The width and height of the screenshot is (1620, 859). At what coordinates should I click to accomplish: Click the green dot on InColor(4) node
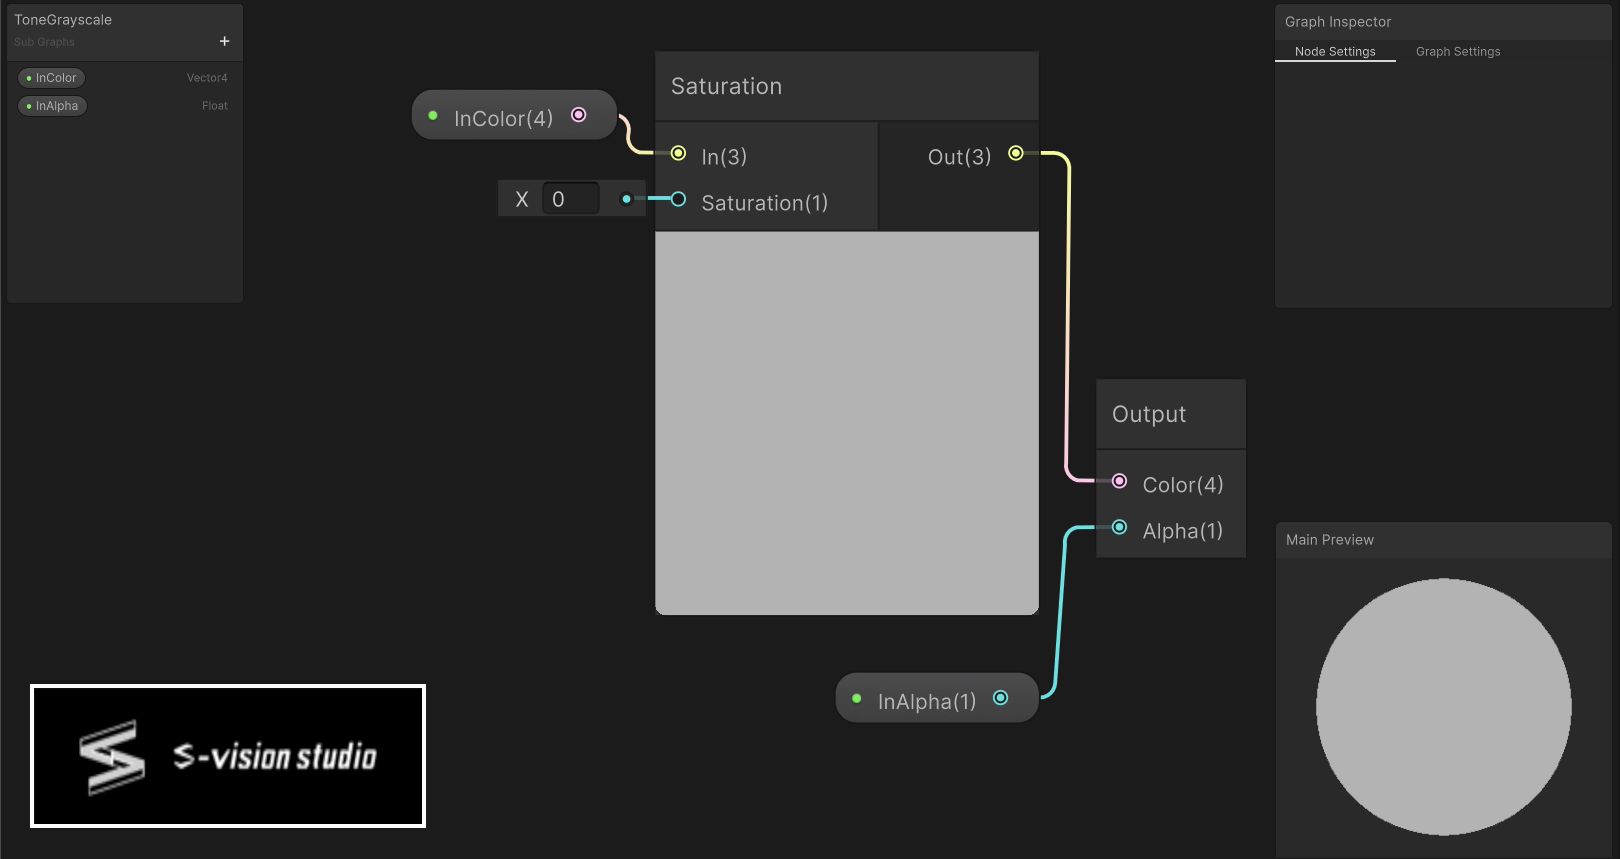pyautogui.click(x=433, y=116)
